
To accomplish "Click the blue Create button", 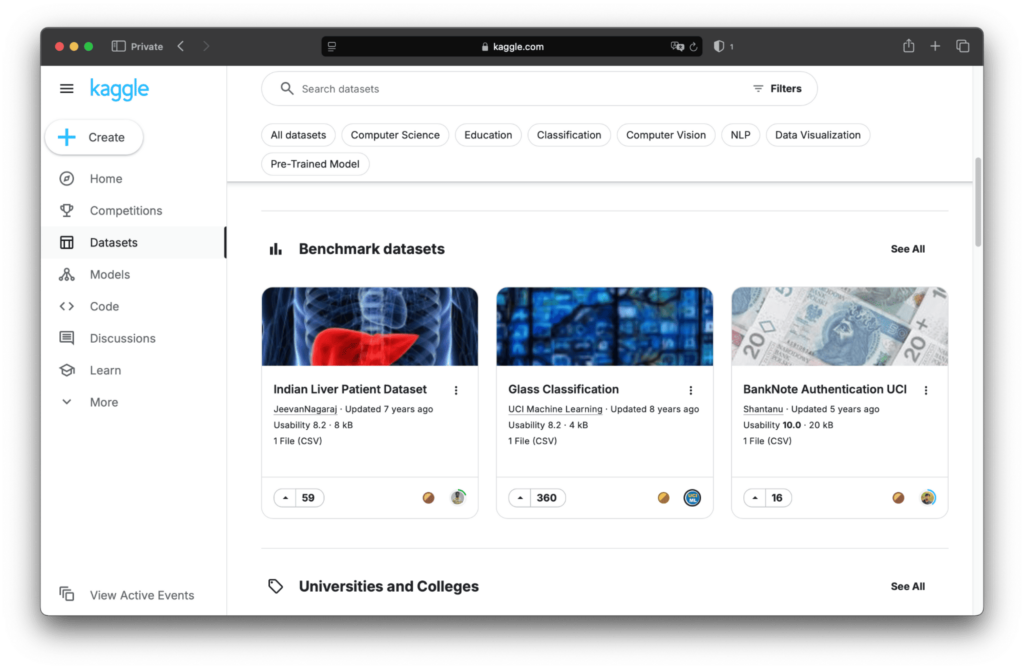I will click(94, 137).
